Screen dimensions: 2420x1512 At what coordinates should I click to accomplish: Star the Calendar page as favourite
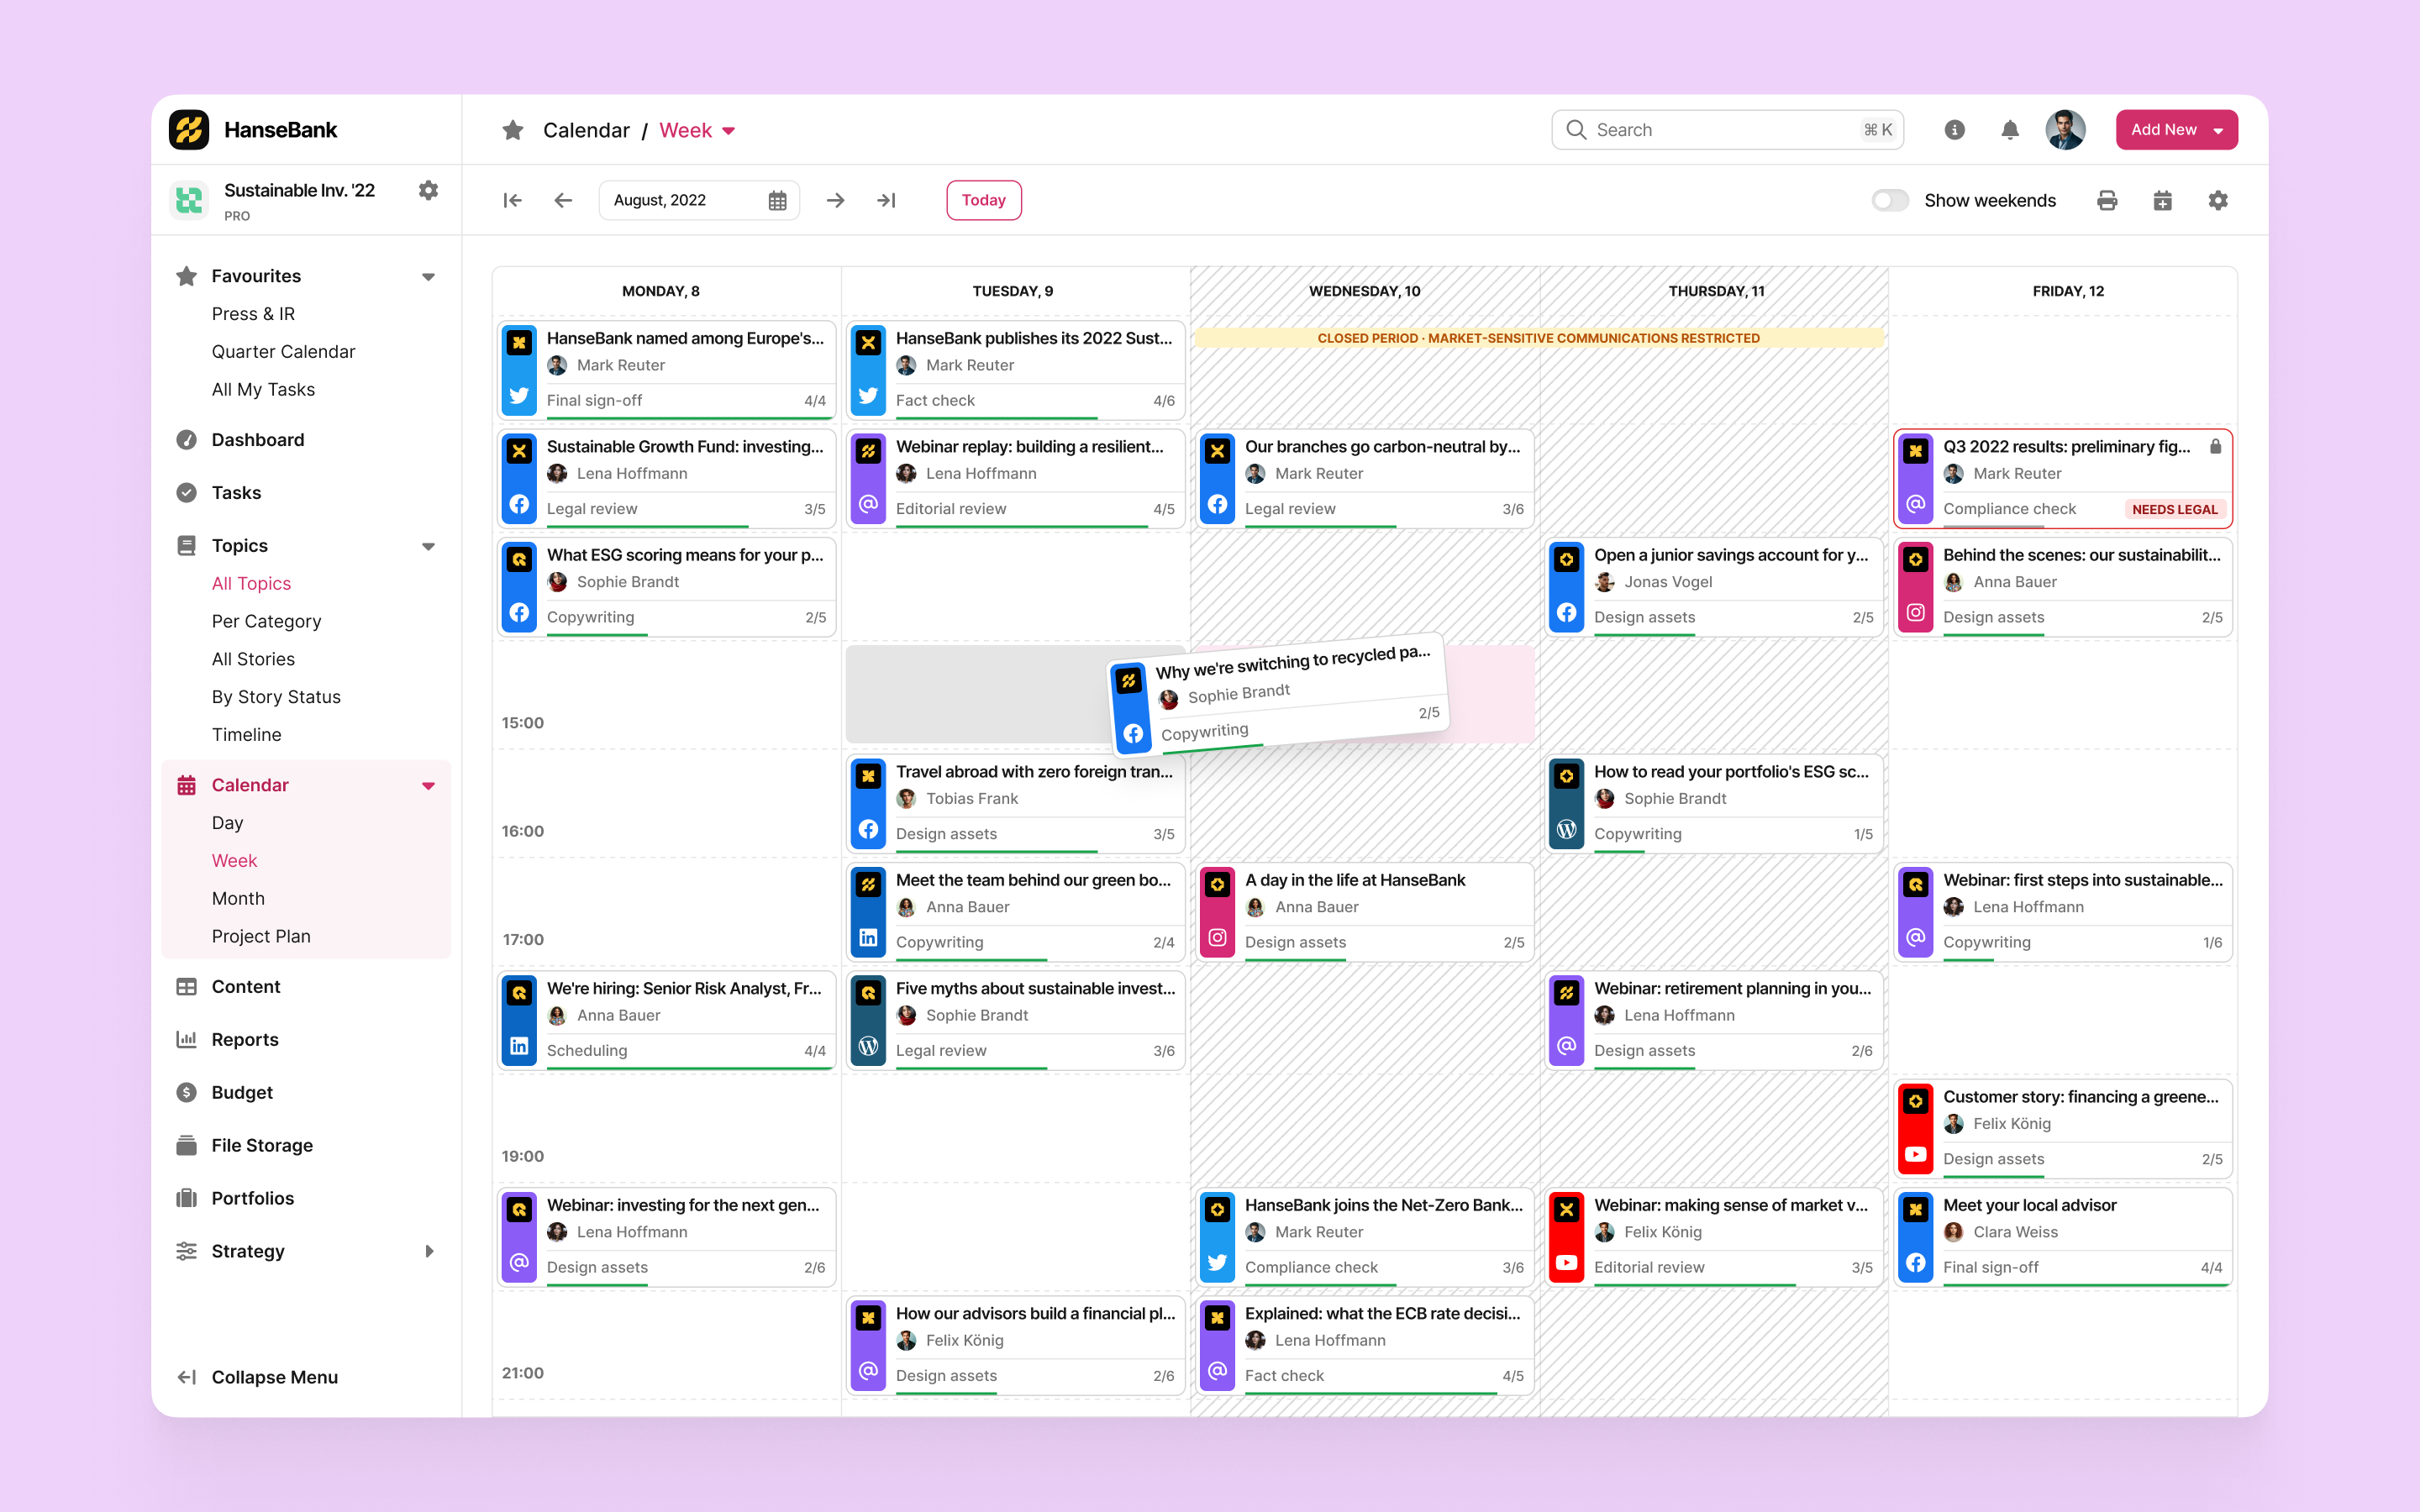(x=513, y=130)
